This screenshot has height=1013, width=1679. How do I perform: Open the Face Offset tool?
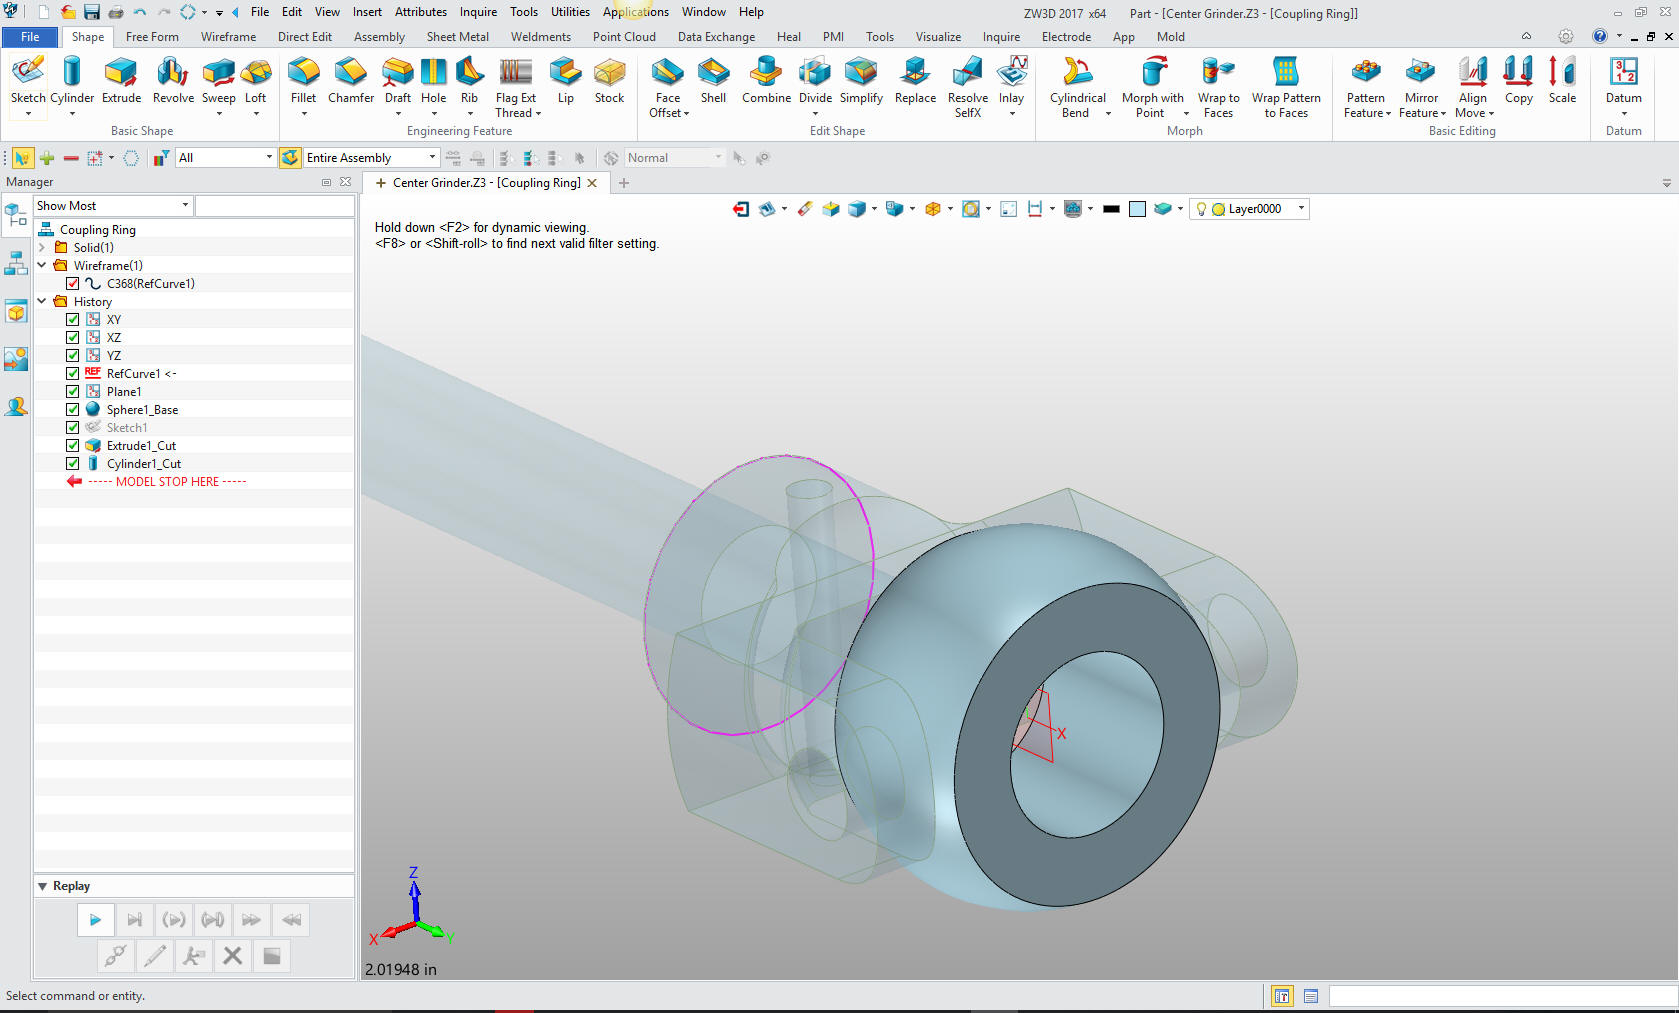tap(668, 87)
